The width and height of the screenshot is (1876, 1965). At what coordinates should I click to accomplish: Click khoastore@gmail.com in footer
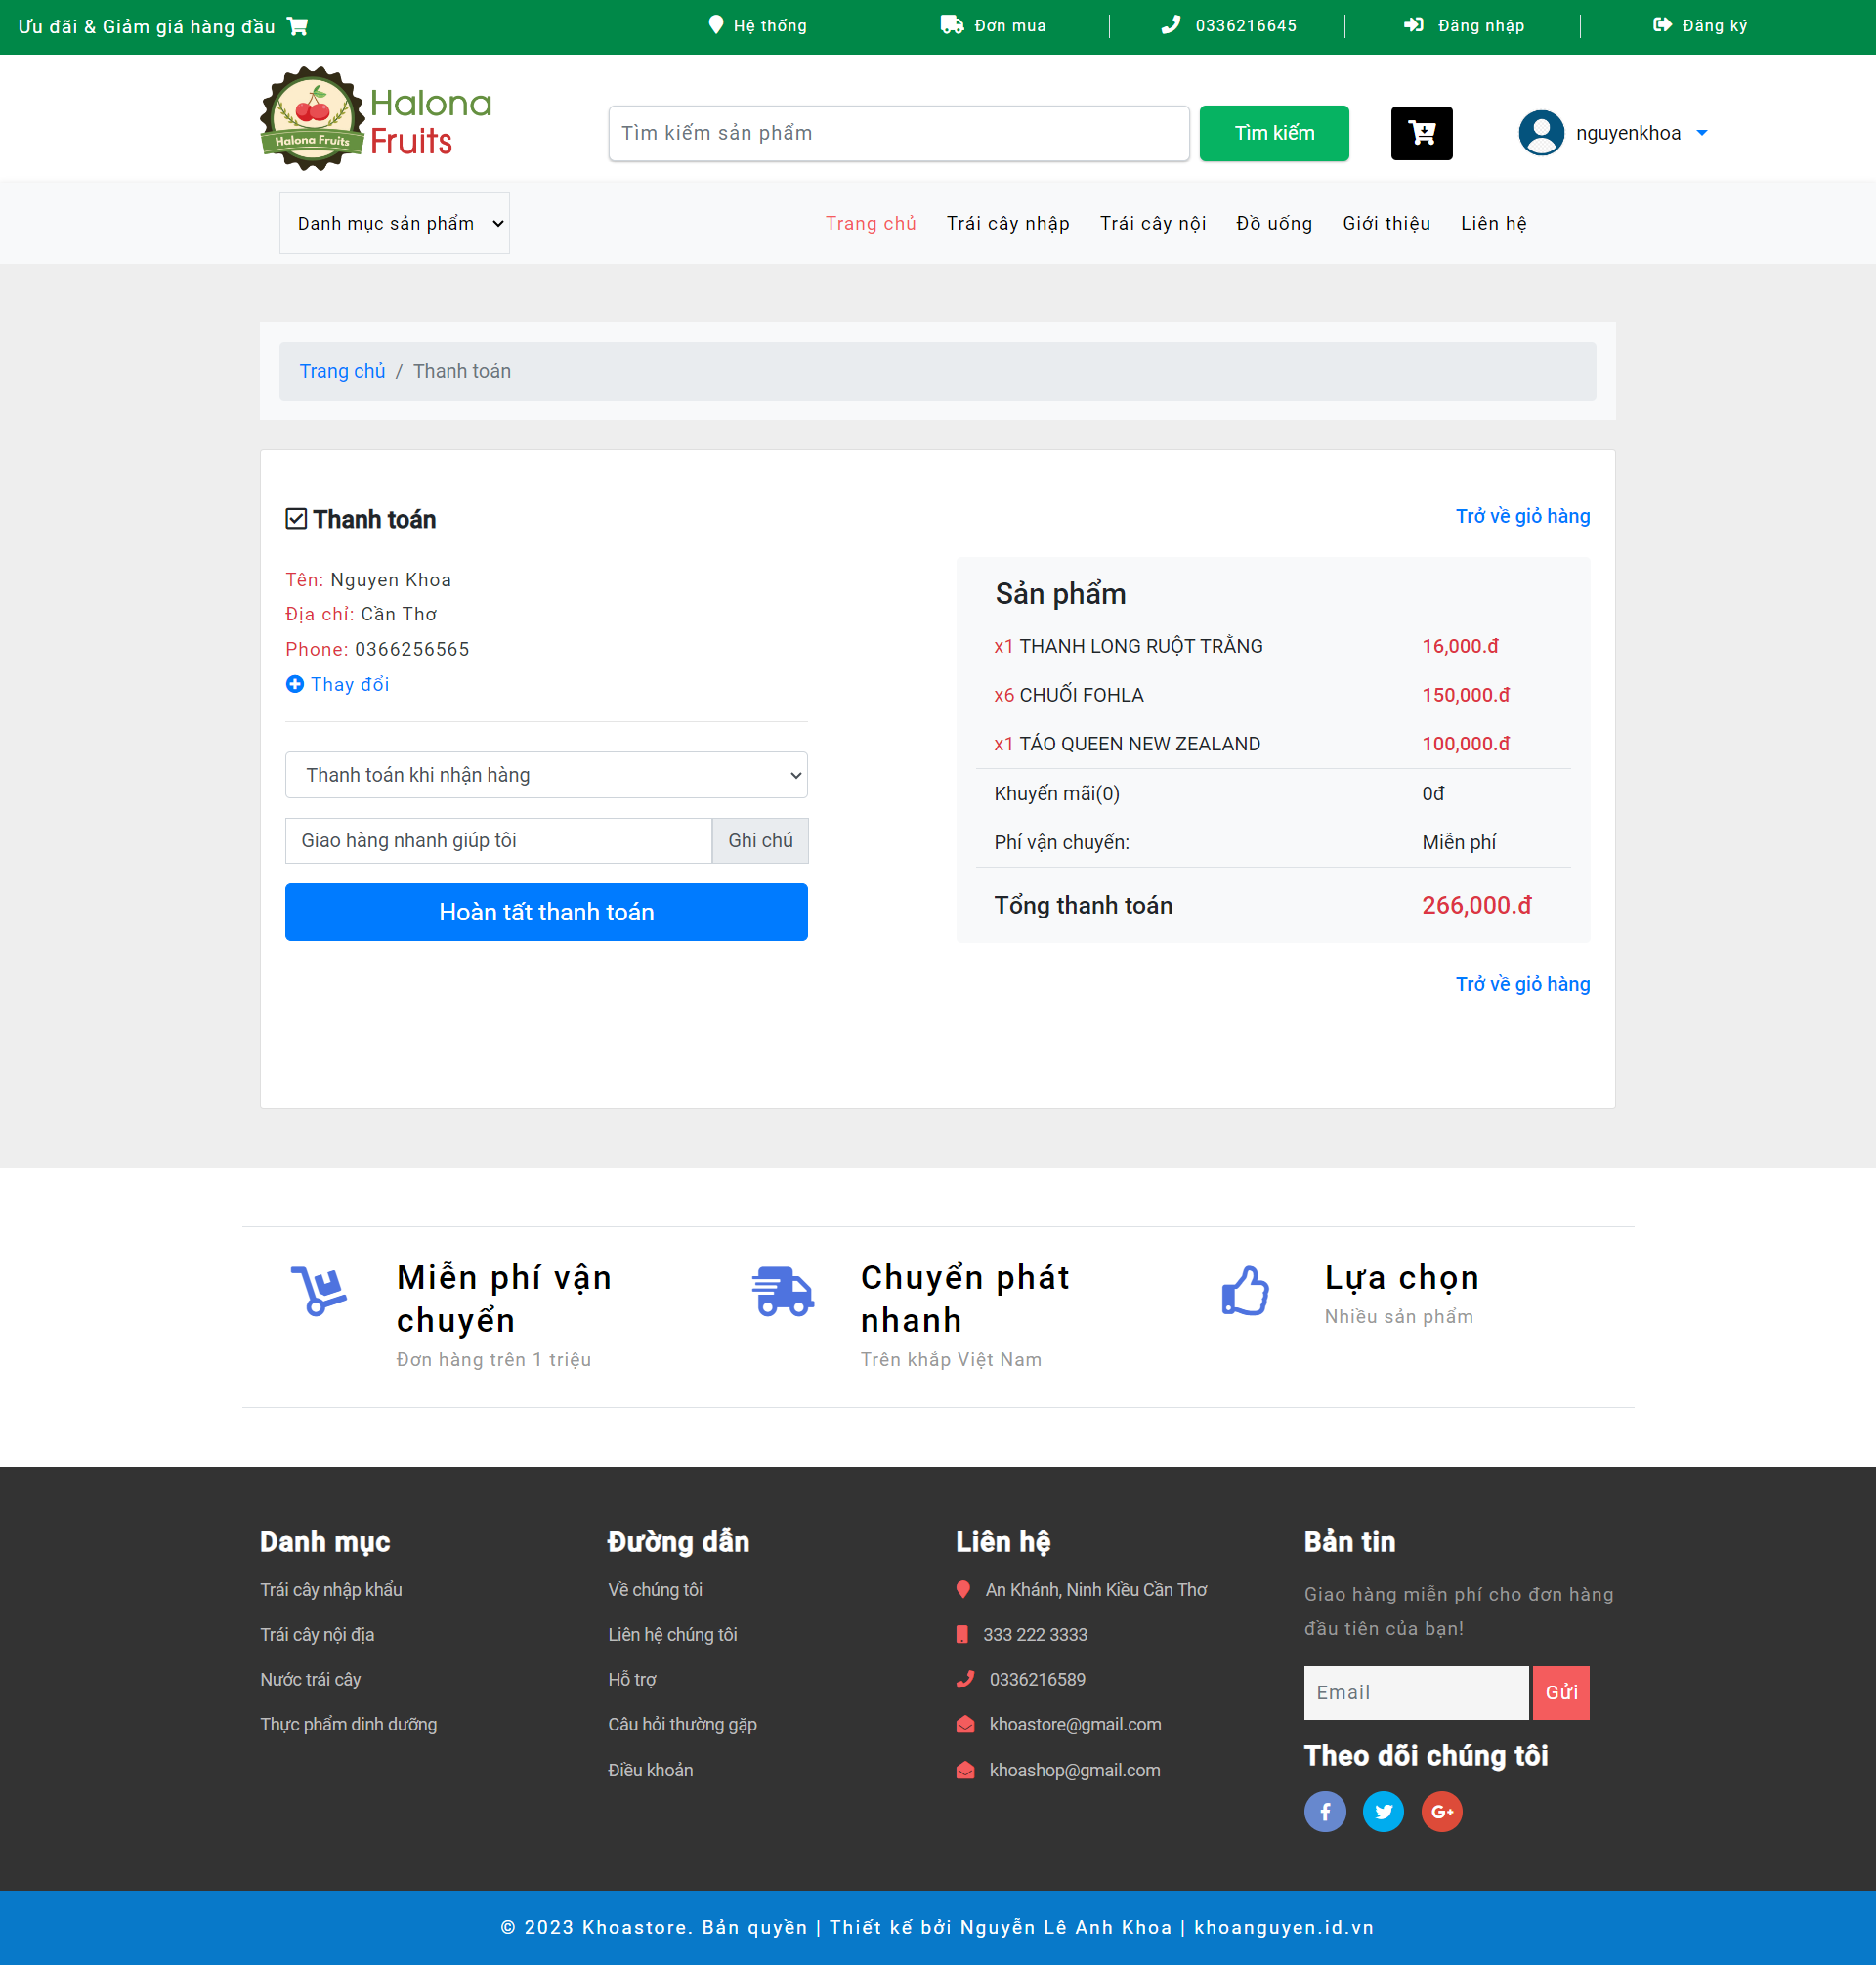1075,1724
